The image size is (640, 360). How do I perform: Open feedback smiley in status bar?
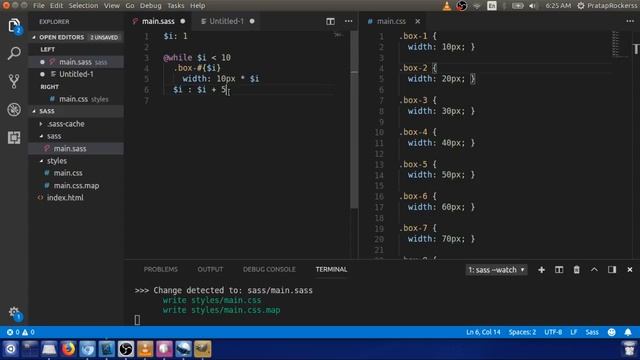click(x=611, y=332)
